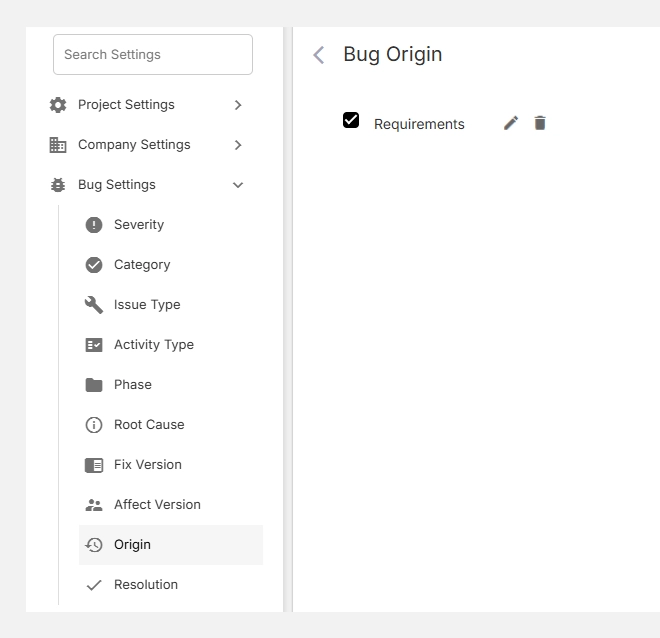Edit the Requirements origin with pencil icon
Image resolution: width=660 pixels, height=638 pixels.
click(511, 123)
